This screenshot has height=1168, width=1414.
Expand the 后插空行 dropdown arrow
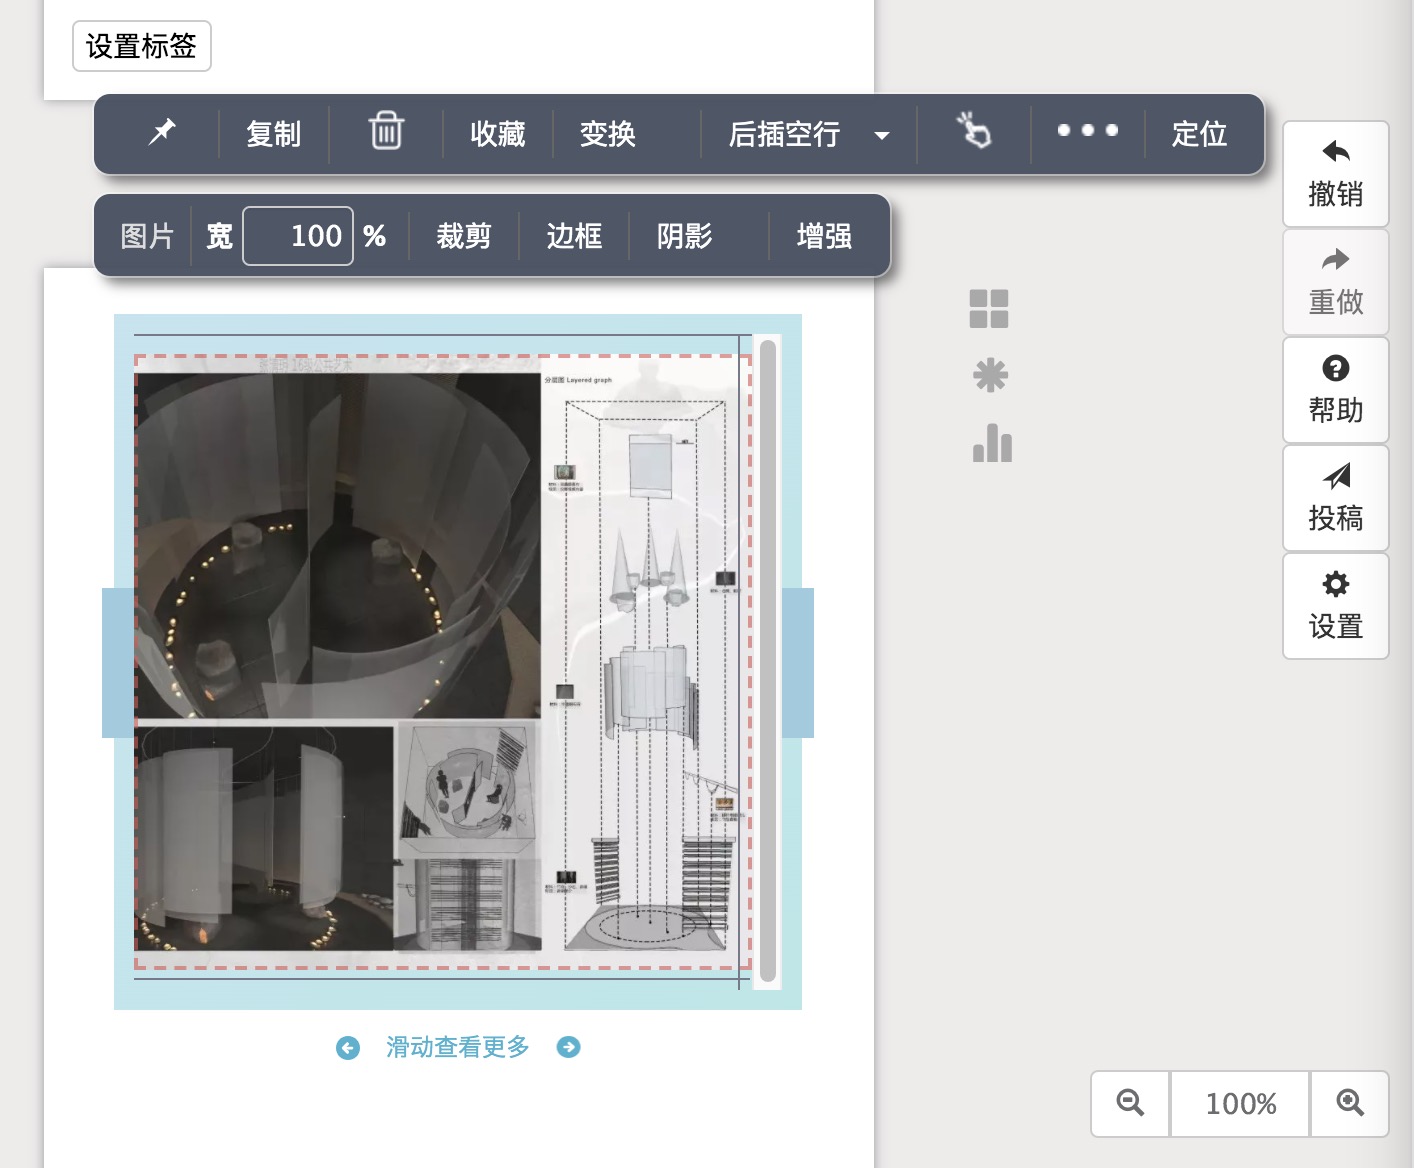[881, 134]
